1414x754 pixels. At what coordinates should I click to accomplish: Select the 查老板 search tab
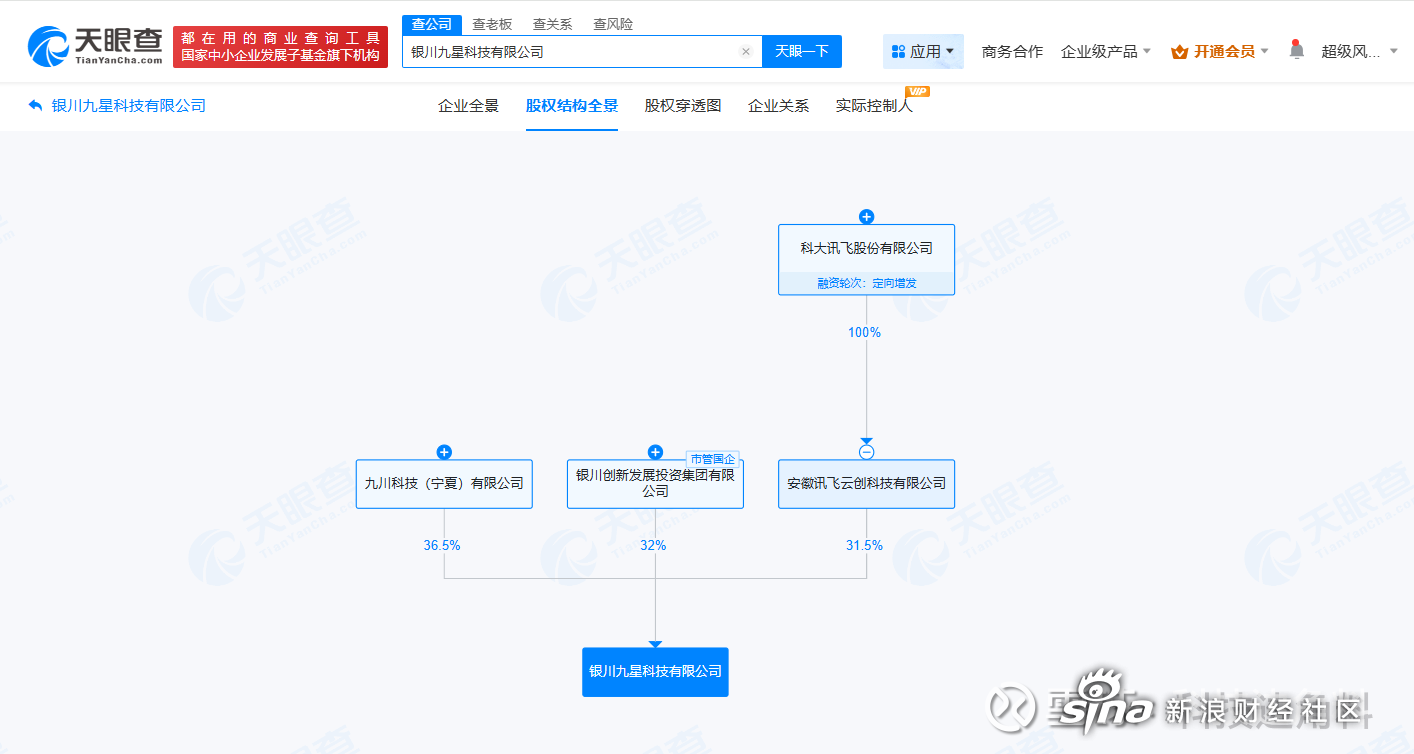pos(492,24)
